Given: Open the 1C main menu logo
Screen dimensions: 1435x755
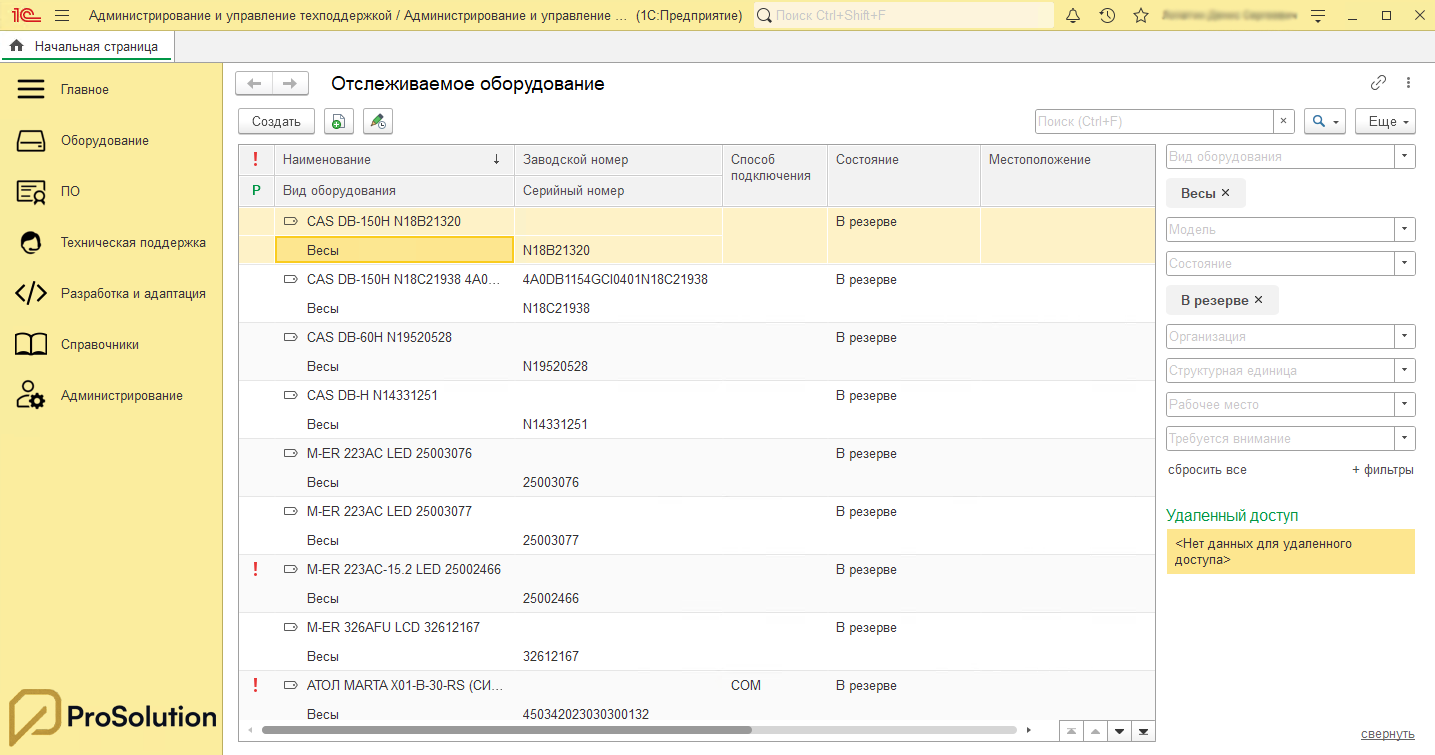Looking at the screenshot, I should [24, 16].
